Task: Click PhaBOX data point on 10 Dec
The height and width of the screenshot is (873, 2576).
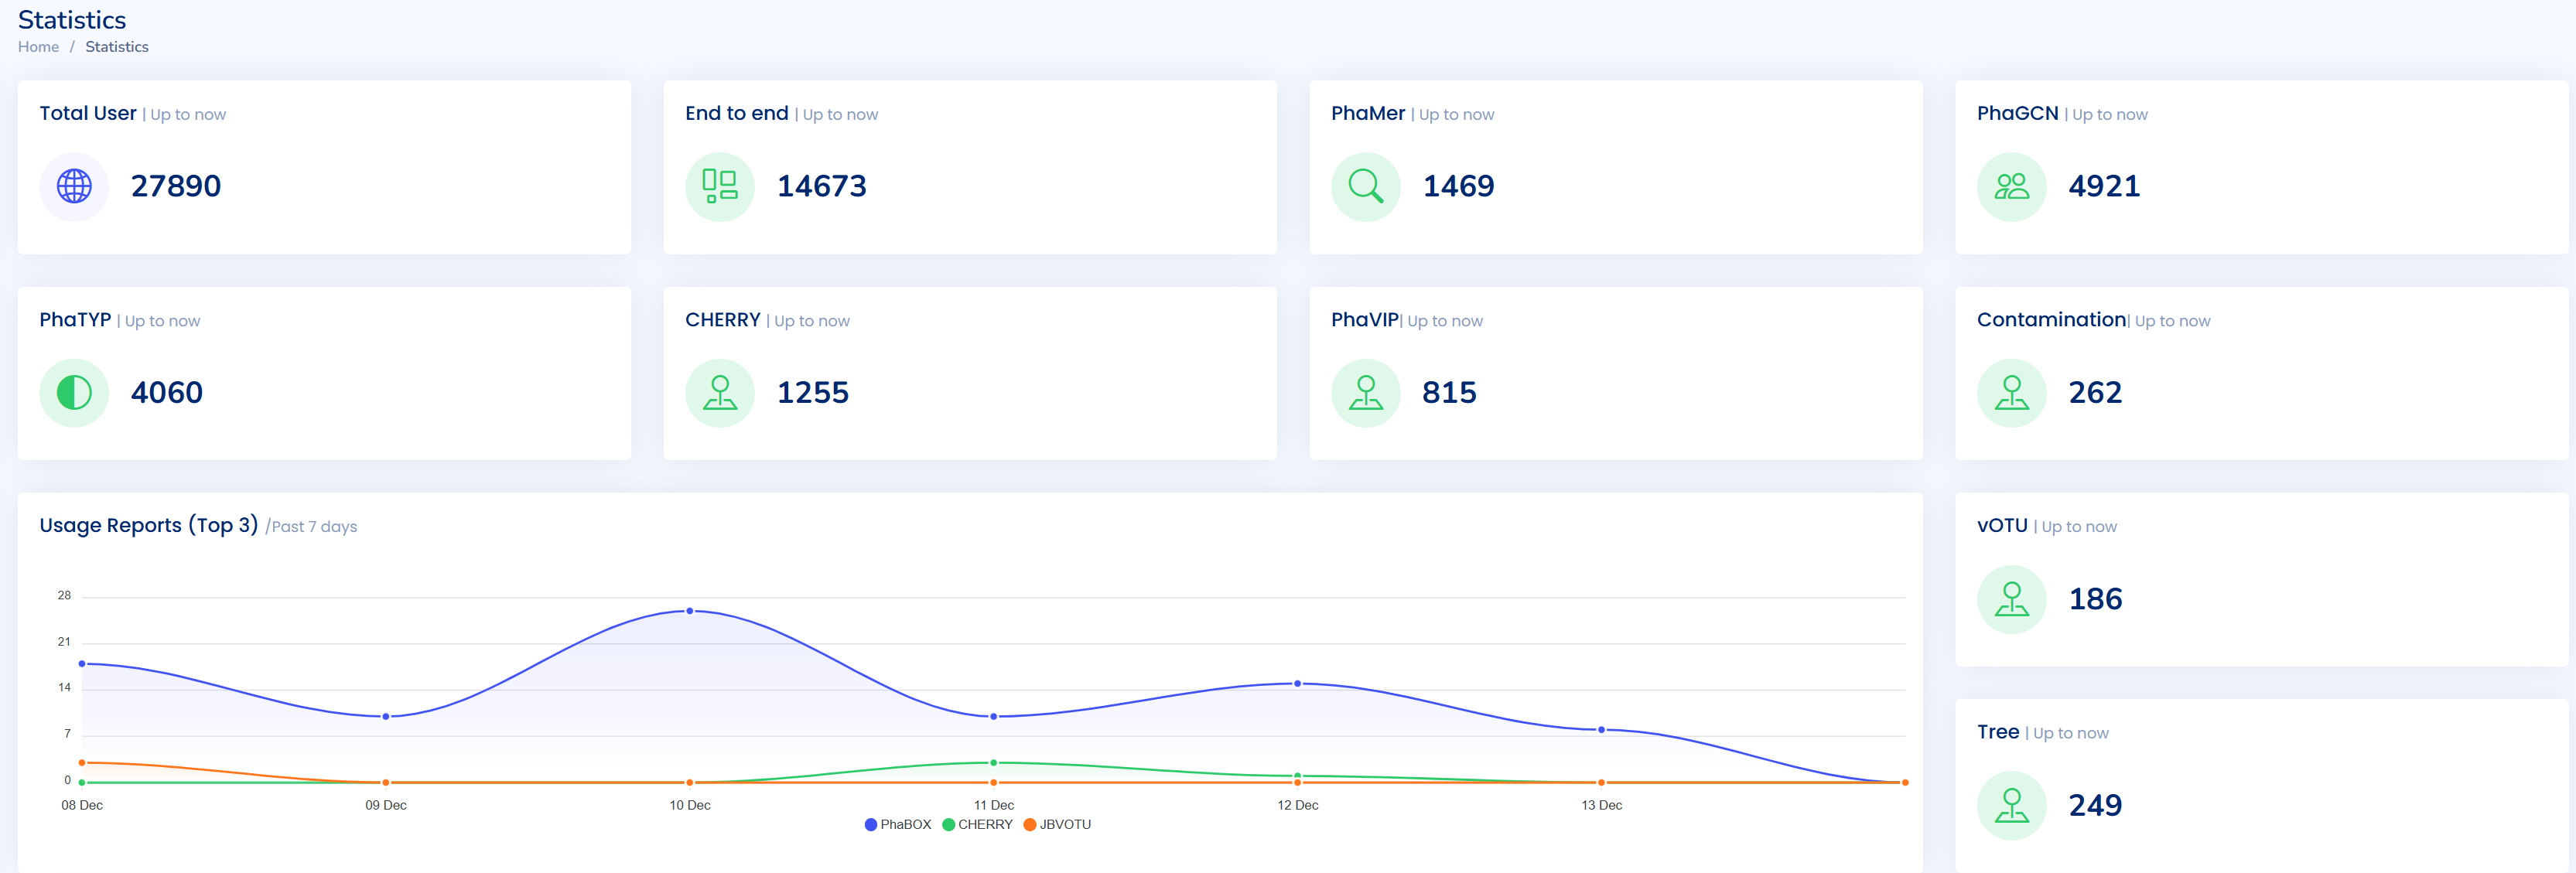Action: (690, 611)
